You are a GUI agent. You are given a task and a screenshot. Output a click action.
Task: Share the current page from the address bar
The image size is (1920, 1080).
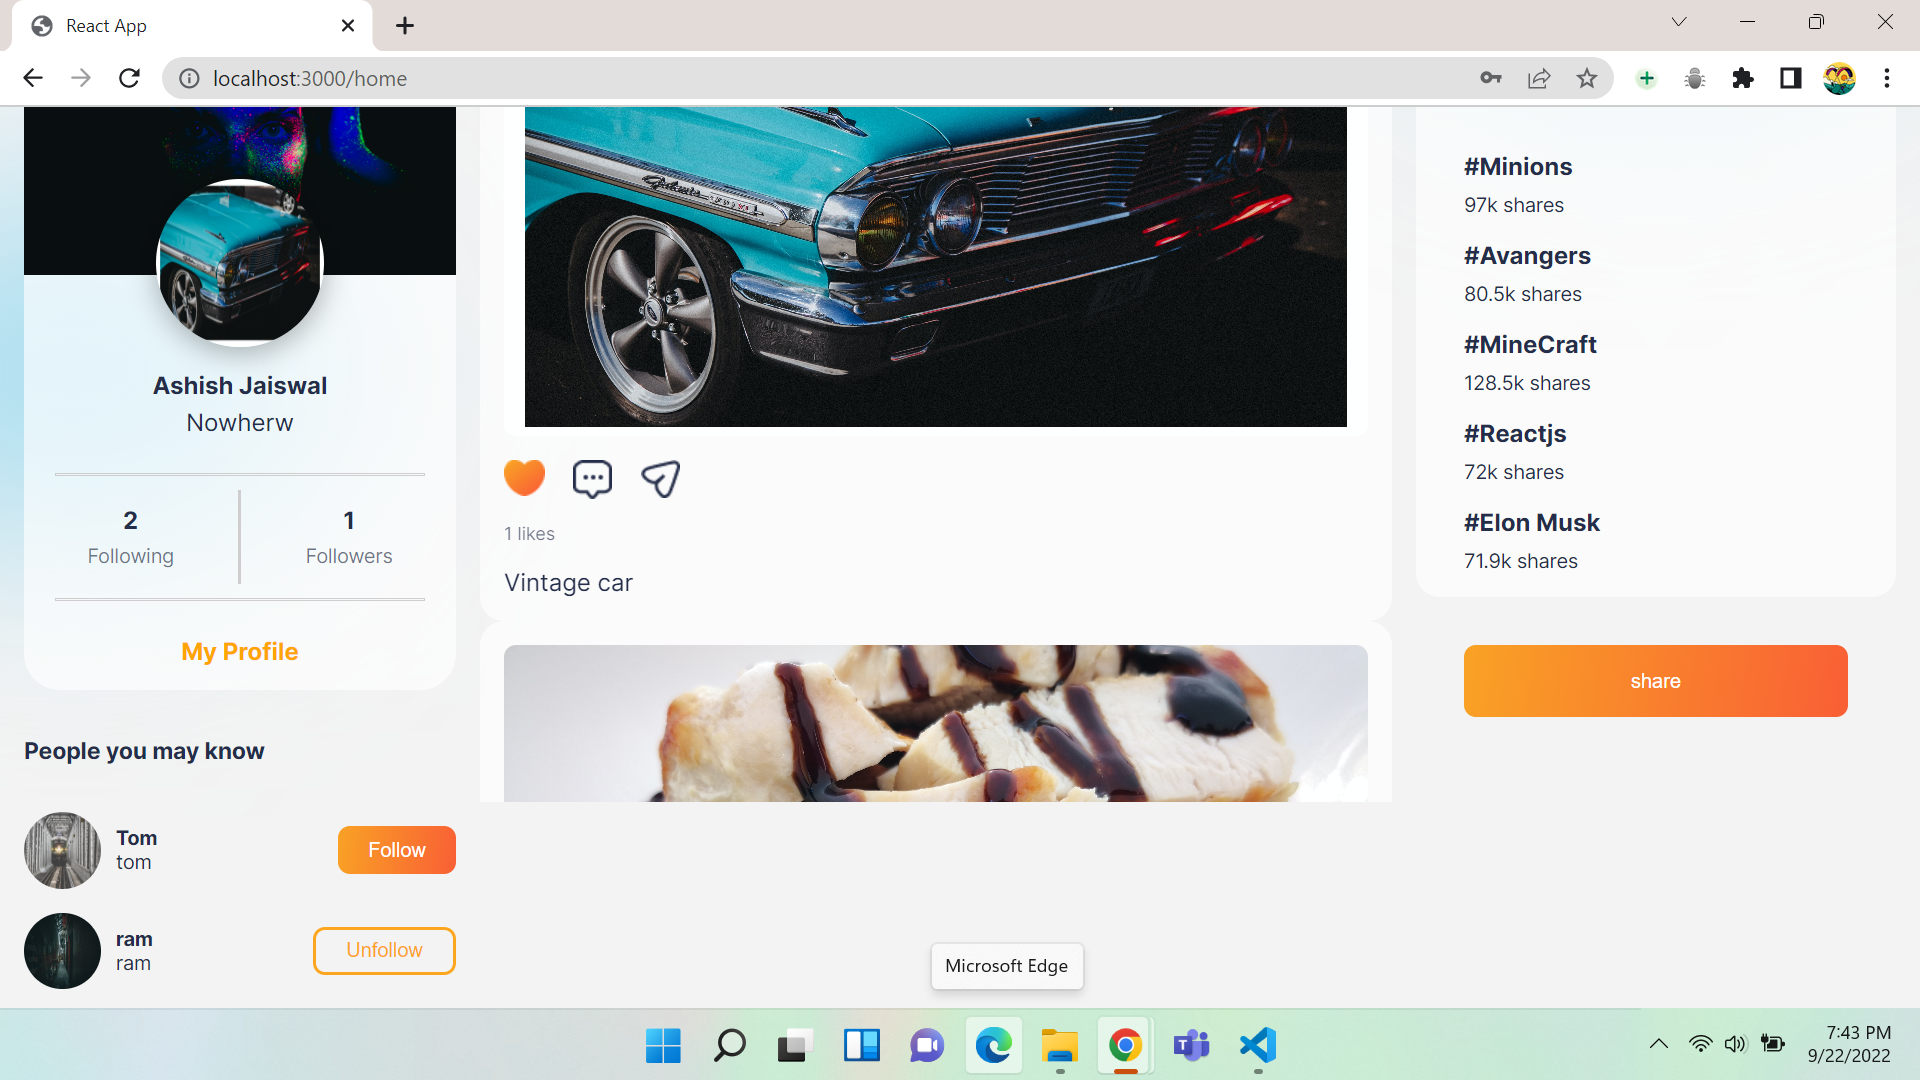point(1538,78)
